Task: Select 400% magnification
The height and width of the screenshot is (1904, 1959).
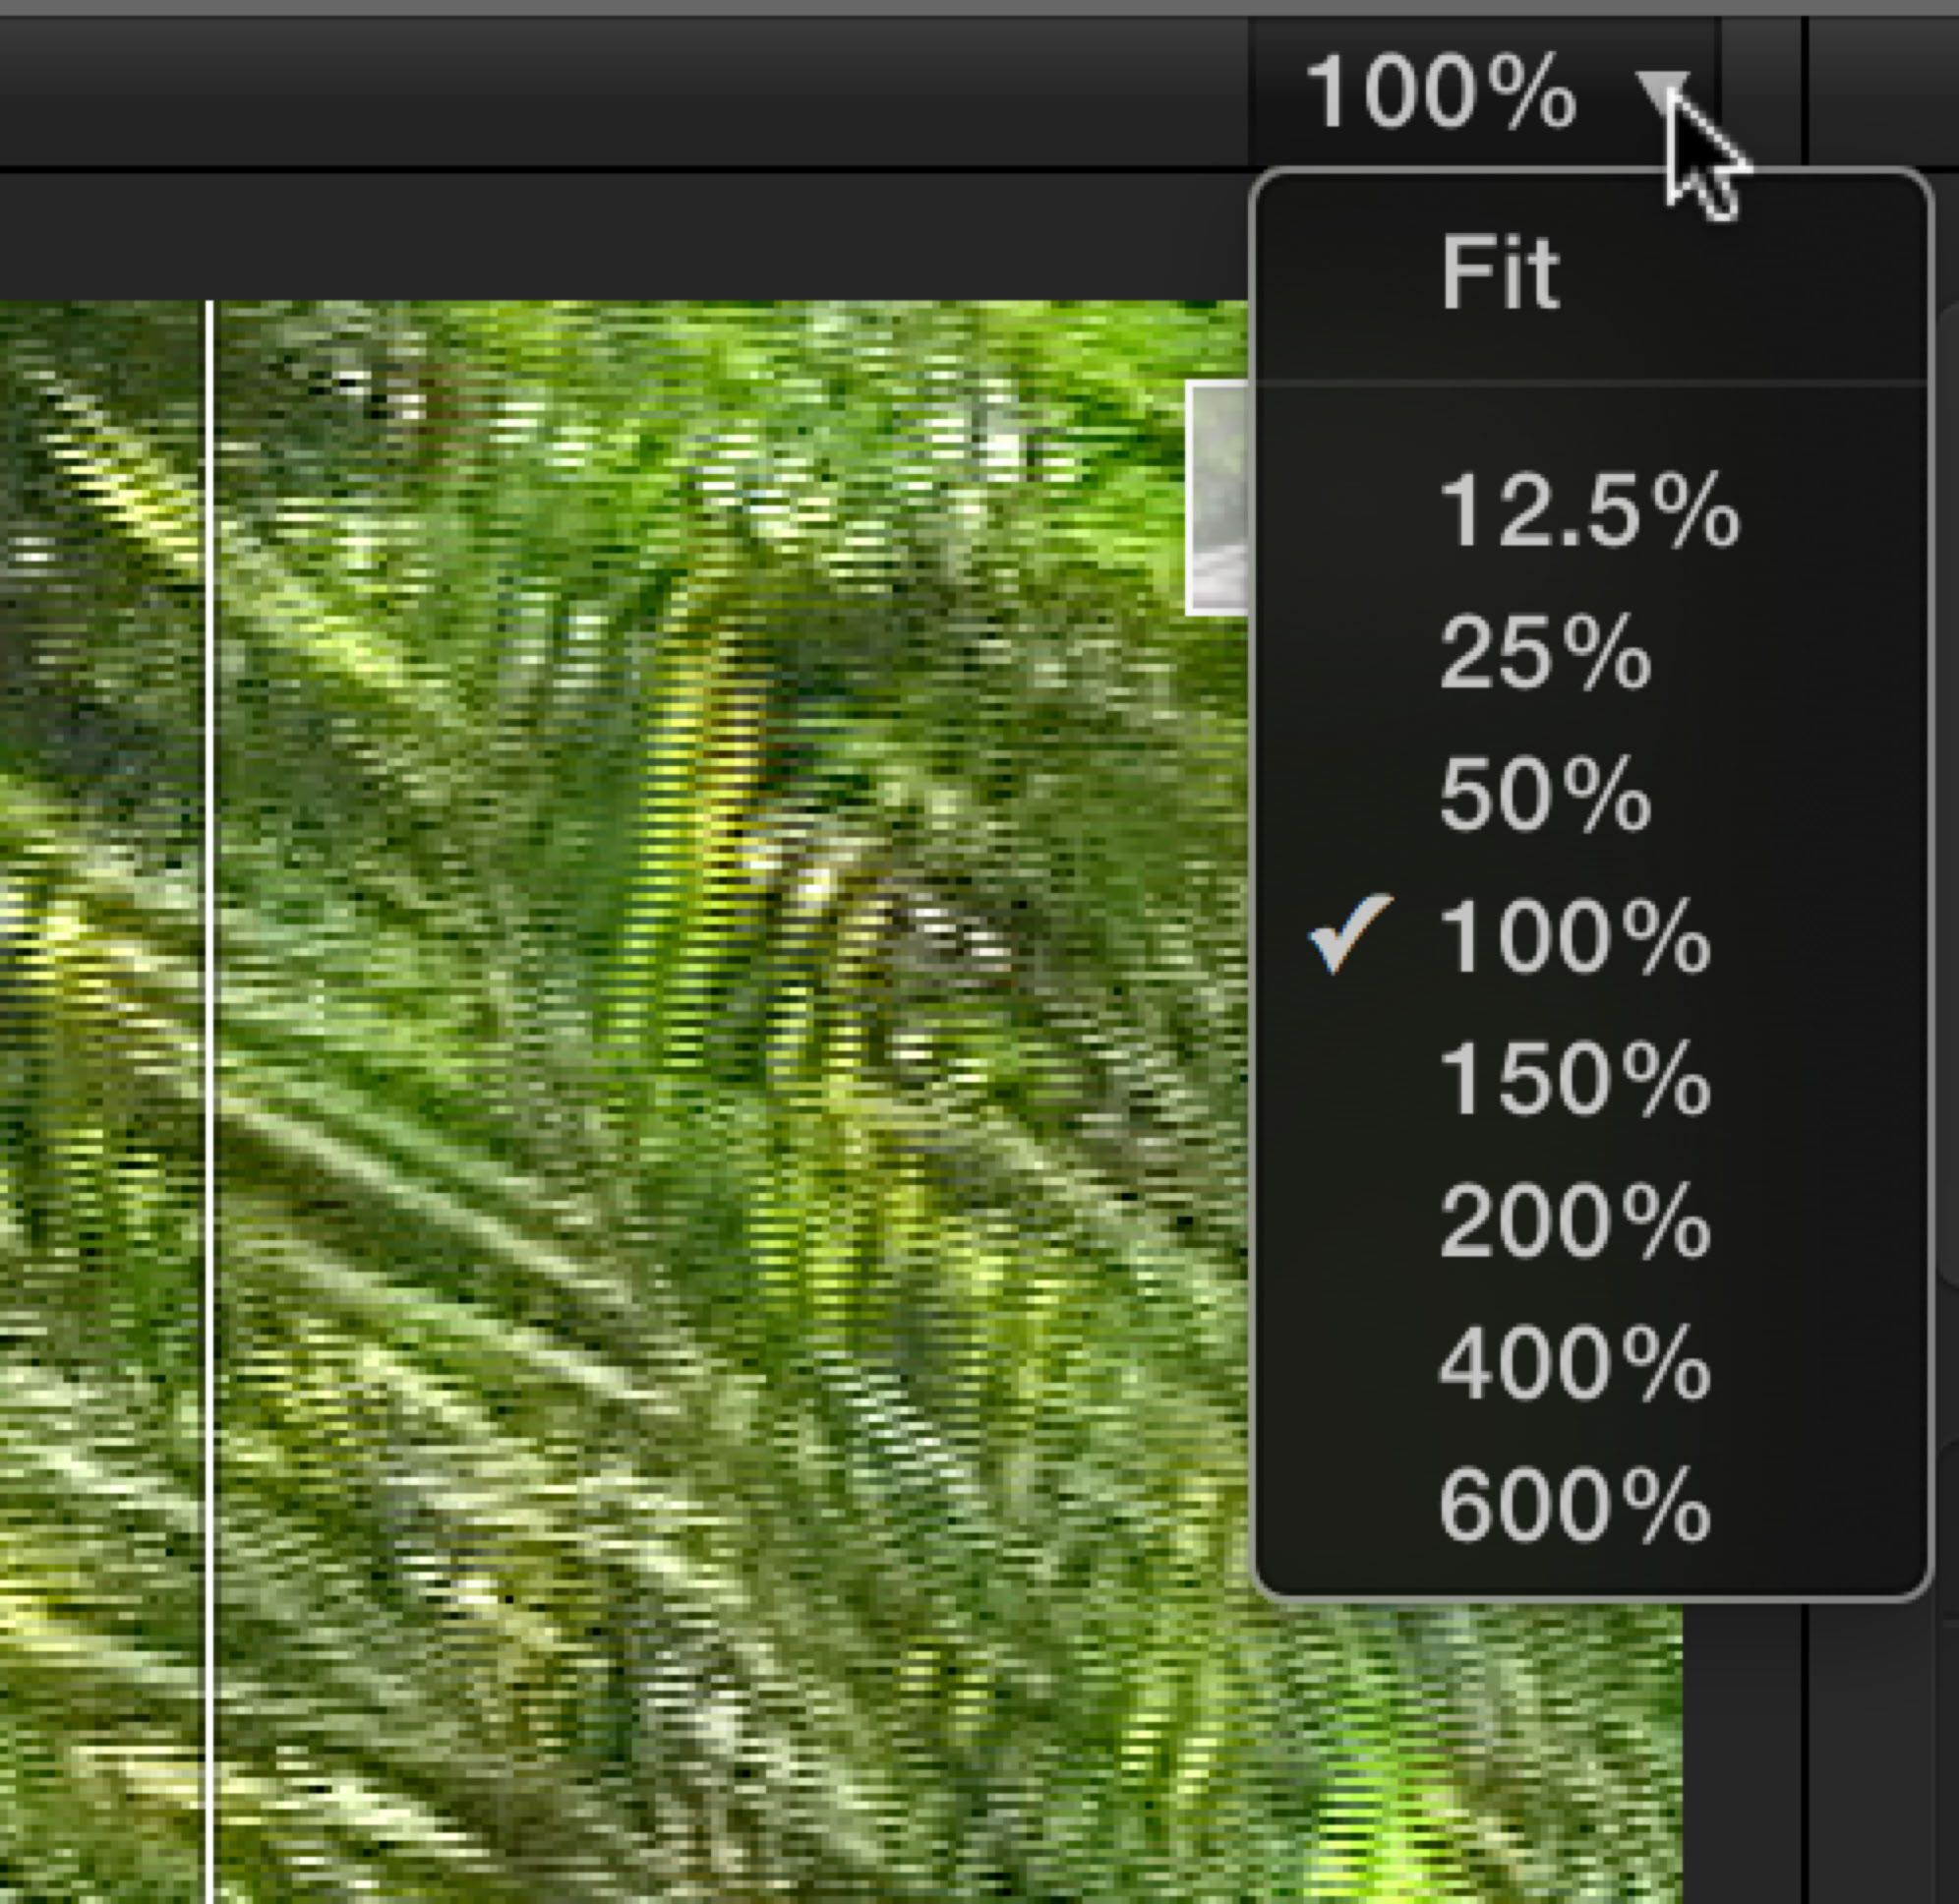Action: pyautogui.click(x=1574, y=1363)
